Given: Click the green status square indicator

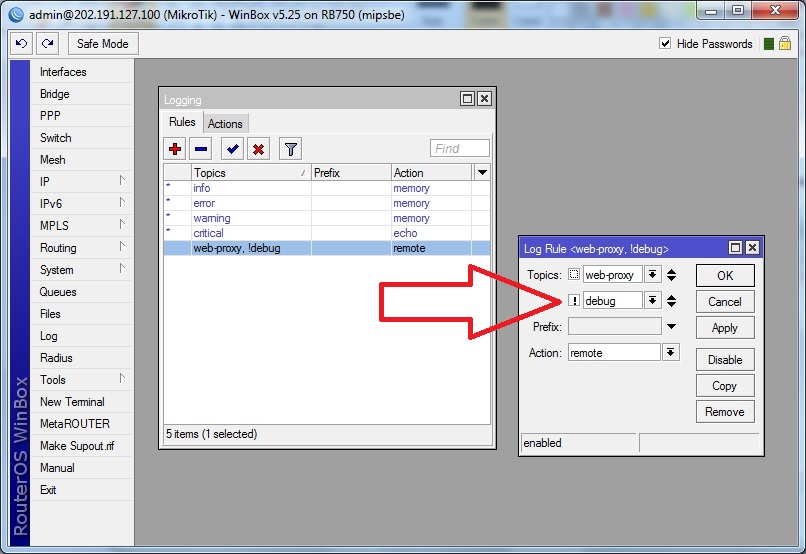Looking at the screenshot, I should 769,44.
